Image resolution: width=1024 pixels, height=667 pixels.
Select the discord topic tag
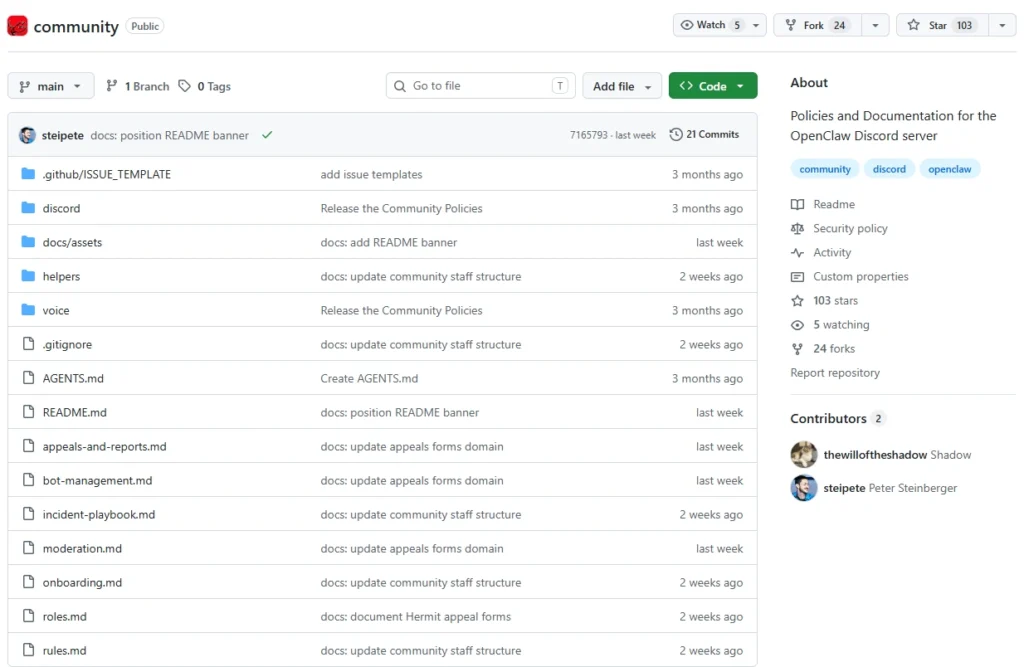(x=889, y=169)
